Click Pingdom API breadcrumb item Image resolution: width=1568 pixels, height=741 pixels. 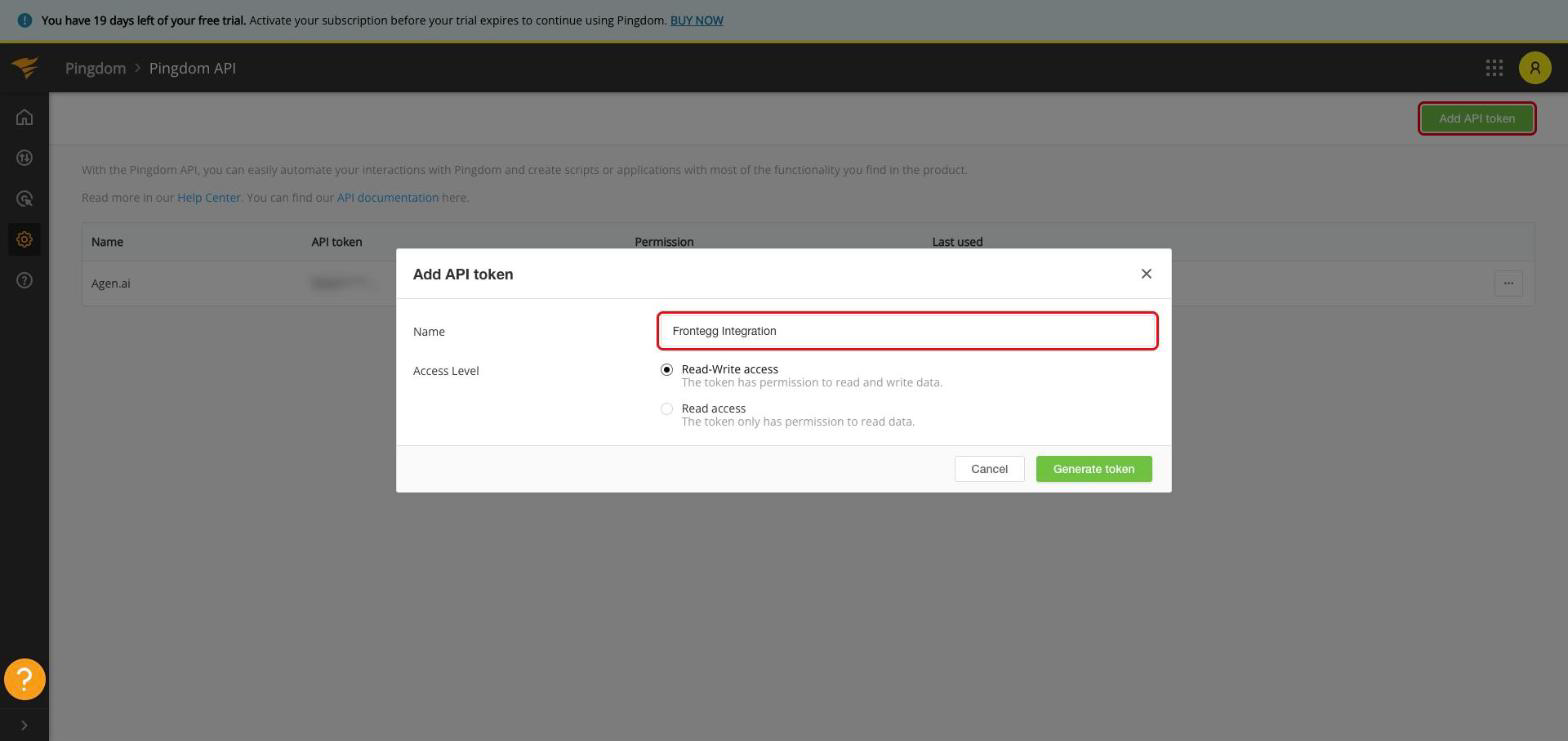point(192,68)
